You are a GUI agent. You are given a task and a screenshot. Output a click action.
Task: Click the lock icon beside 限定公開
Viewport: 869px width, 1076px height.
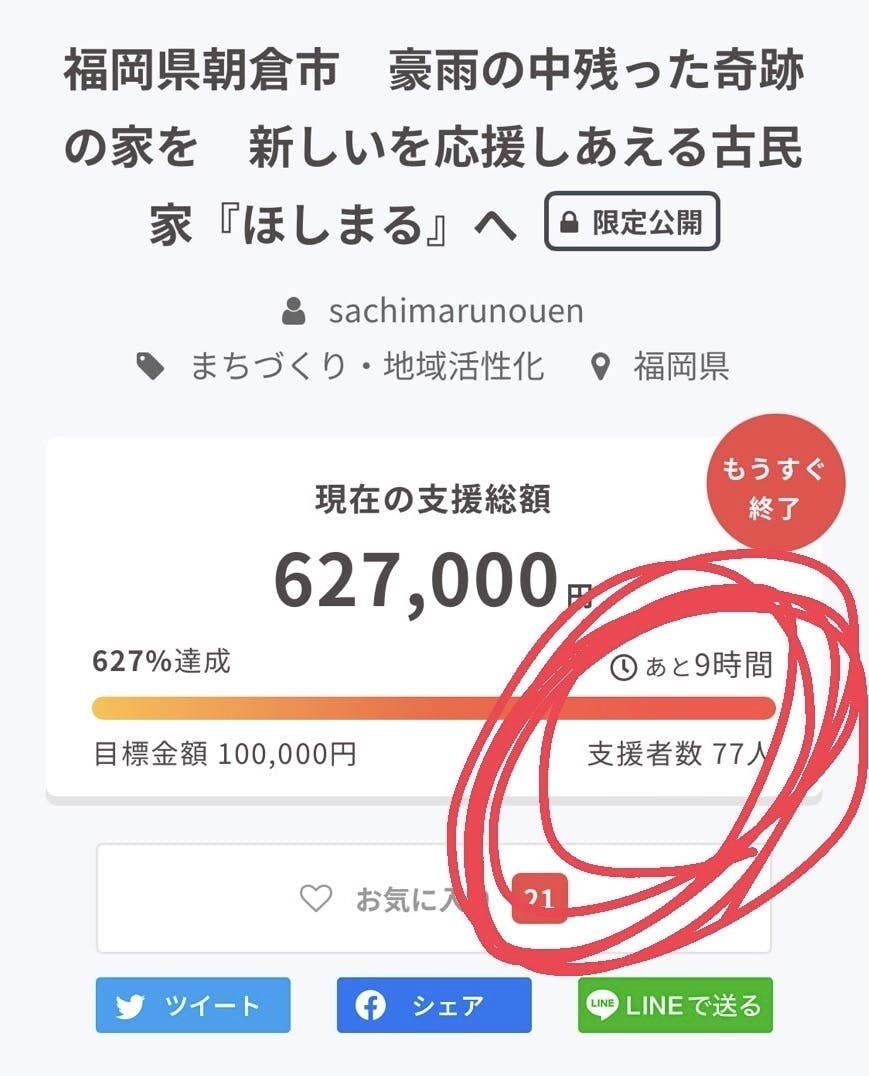point(569,222)
